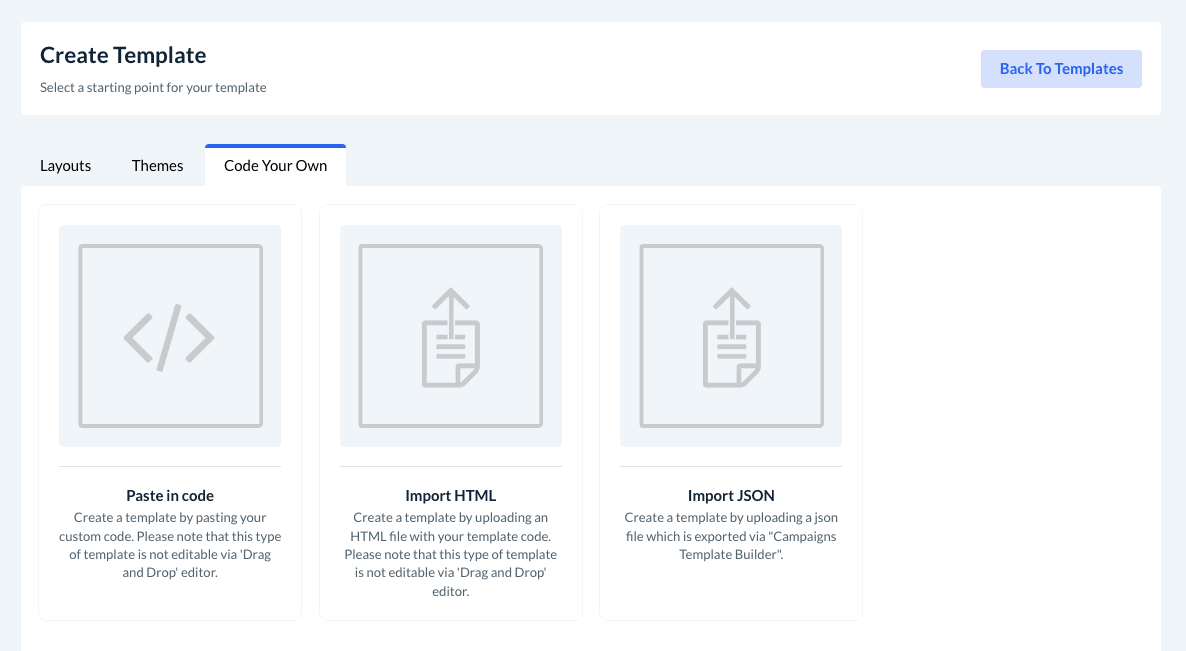Click the Paste in code description text
Screen dimensions: 1186x651
coord(170,545)
